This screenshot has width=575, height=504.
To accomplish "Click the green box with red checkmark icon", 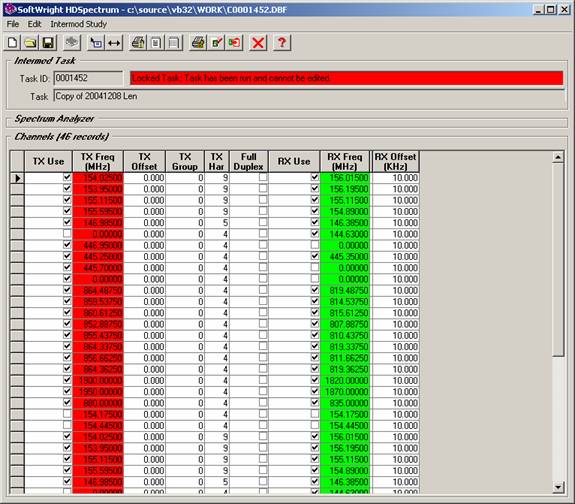I will click(216, 43).
